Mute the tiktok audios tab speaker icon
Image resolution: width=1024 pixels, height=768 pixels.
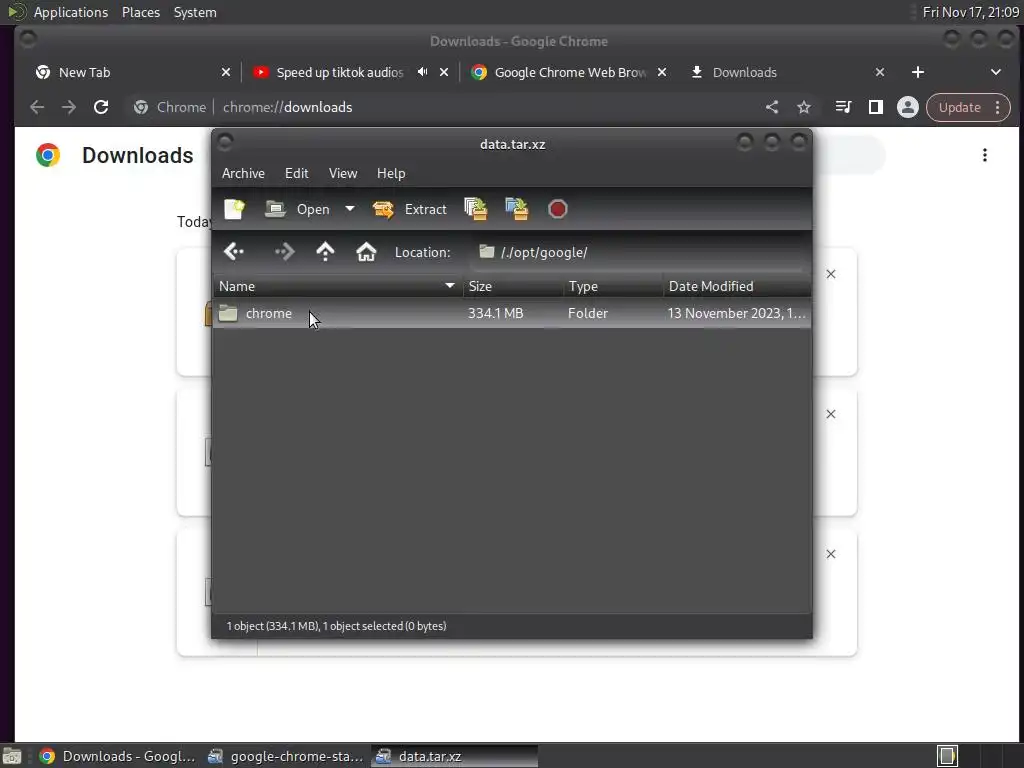423,72
